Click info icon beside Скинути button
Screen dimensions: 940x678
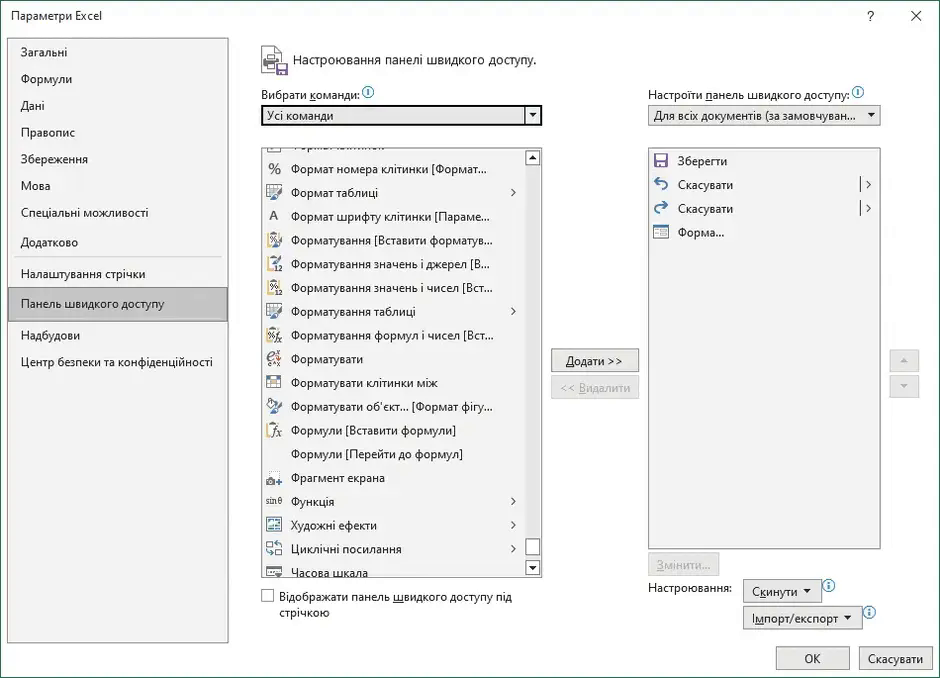point(828,586)
